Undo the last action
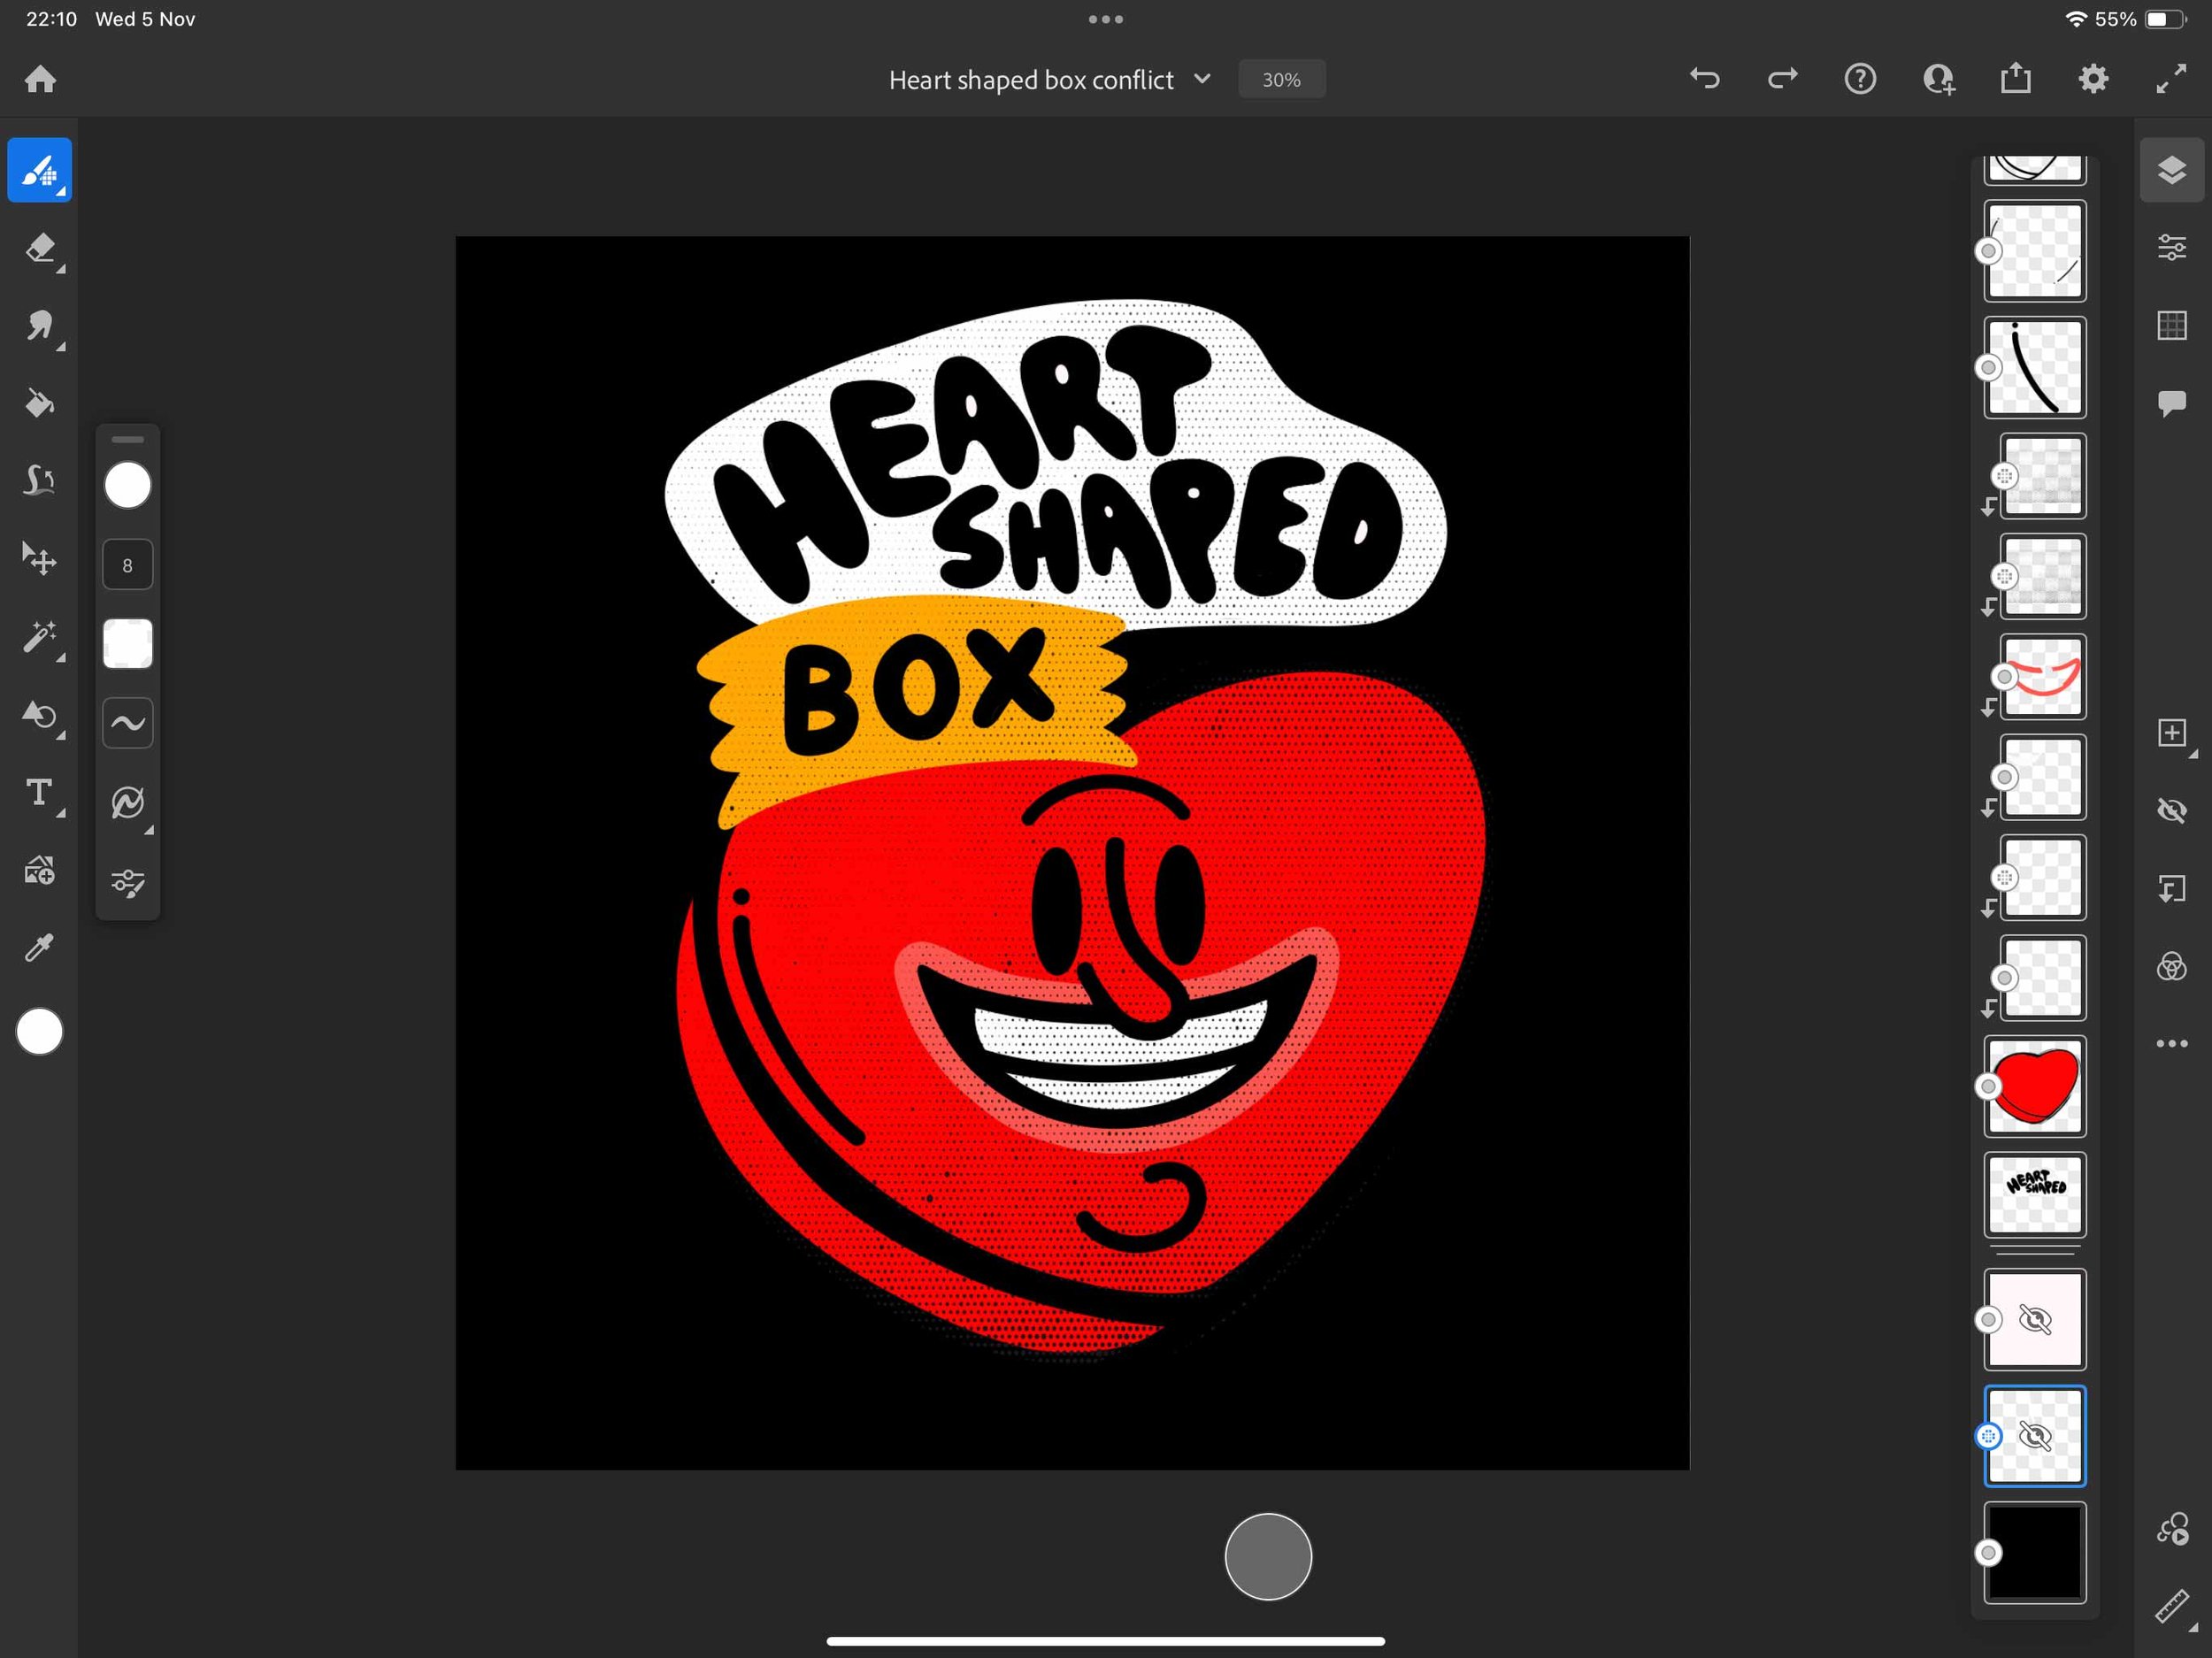 click(1705, 78)
